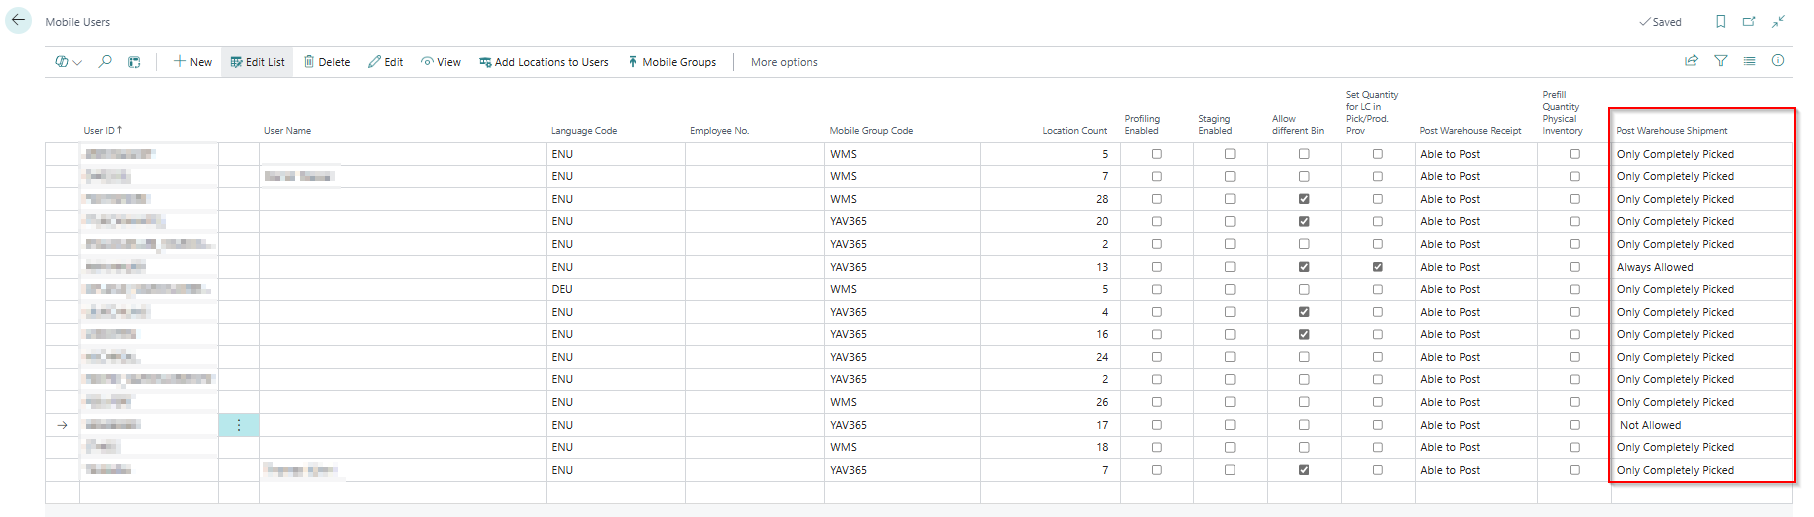Open Mobile Groups
1814x517 pixels.
click(672, 62)
